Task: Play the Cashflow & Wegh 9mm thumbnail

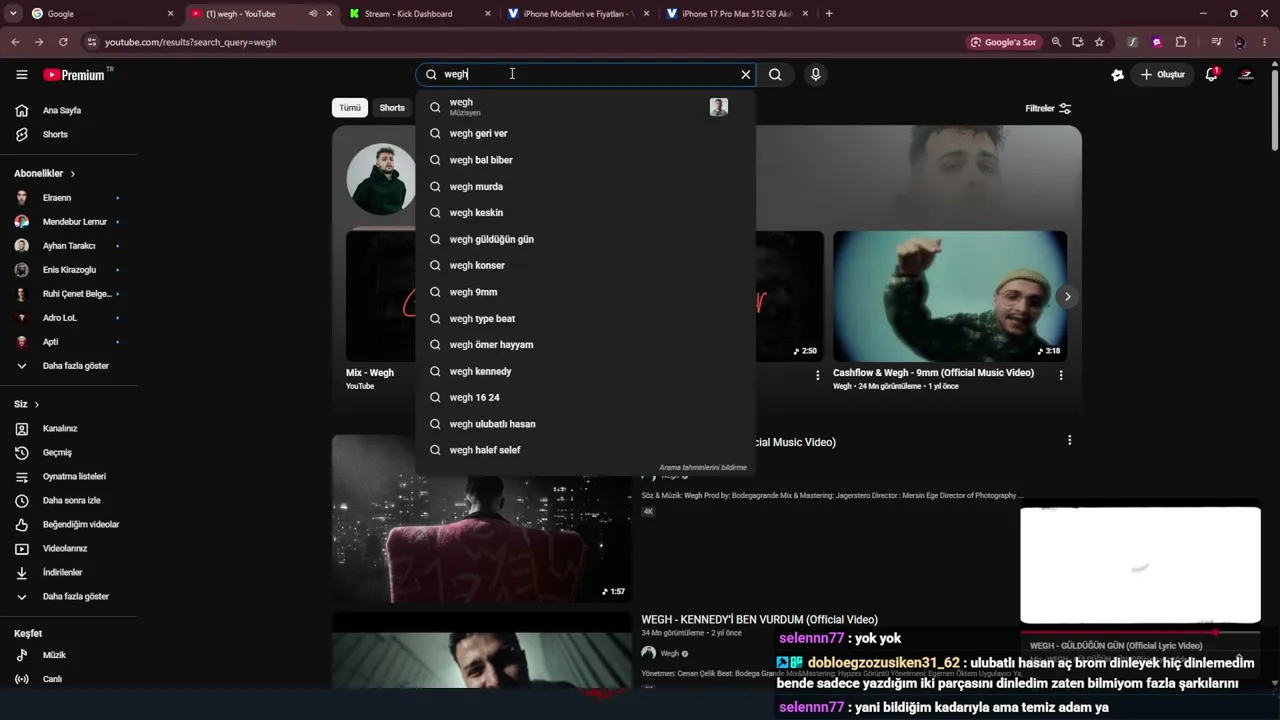Action: (x=950, y=296)
